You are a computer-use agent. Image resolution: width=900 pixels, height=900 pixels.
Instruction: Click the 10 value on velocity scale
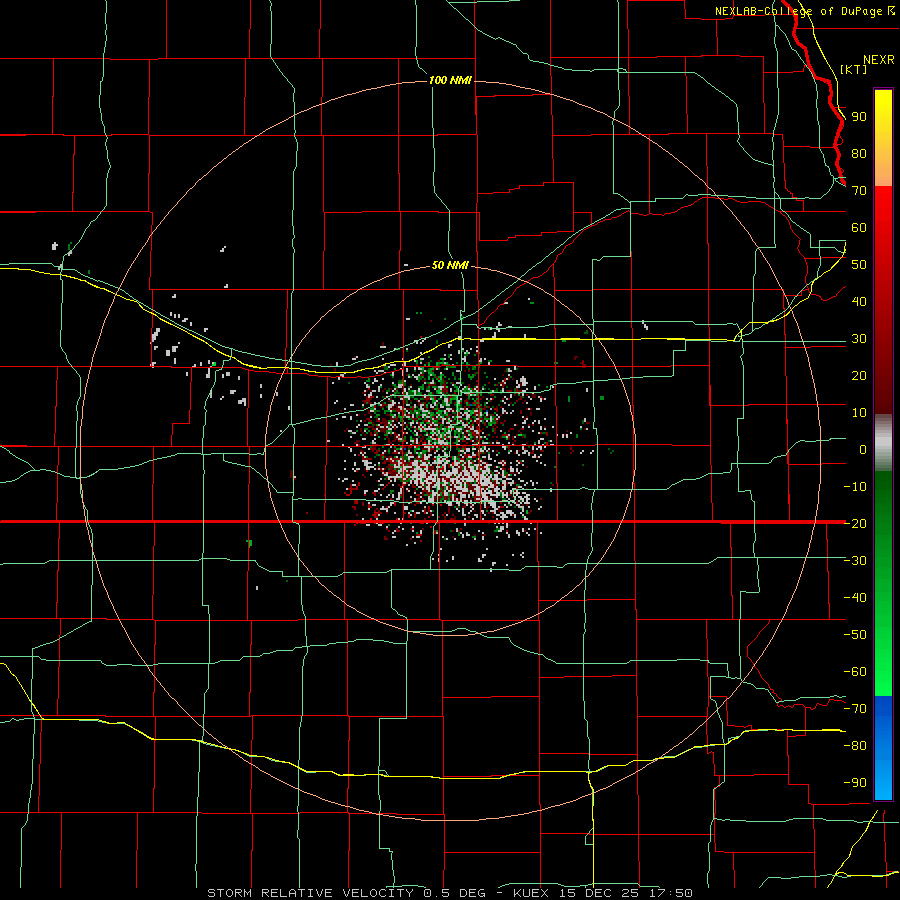[859, 413]
